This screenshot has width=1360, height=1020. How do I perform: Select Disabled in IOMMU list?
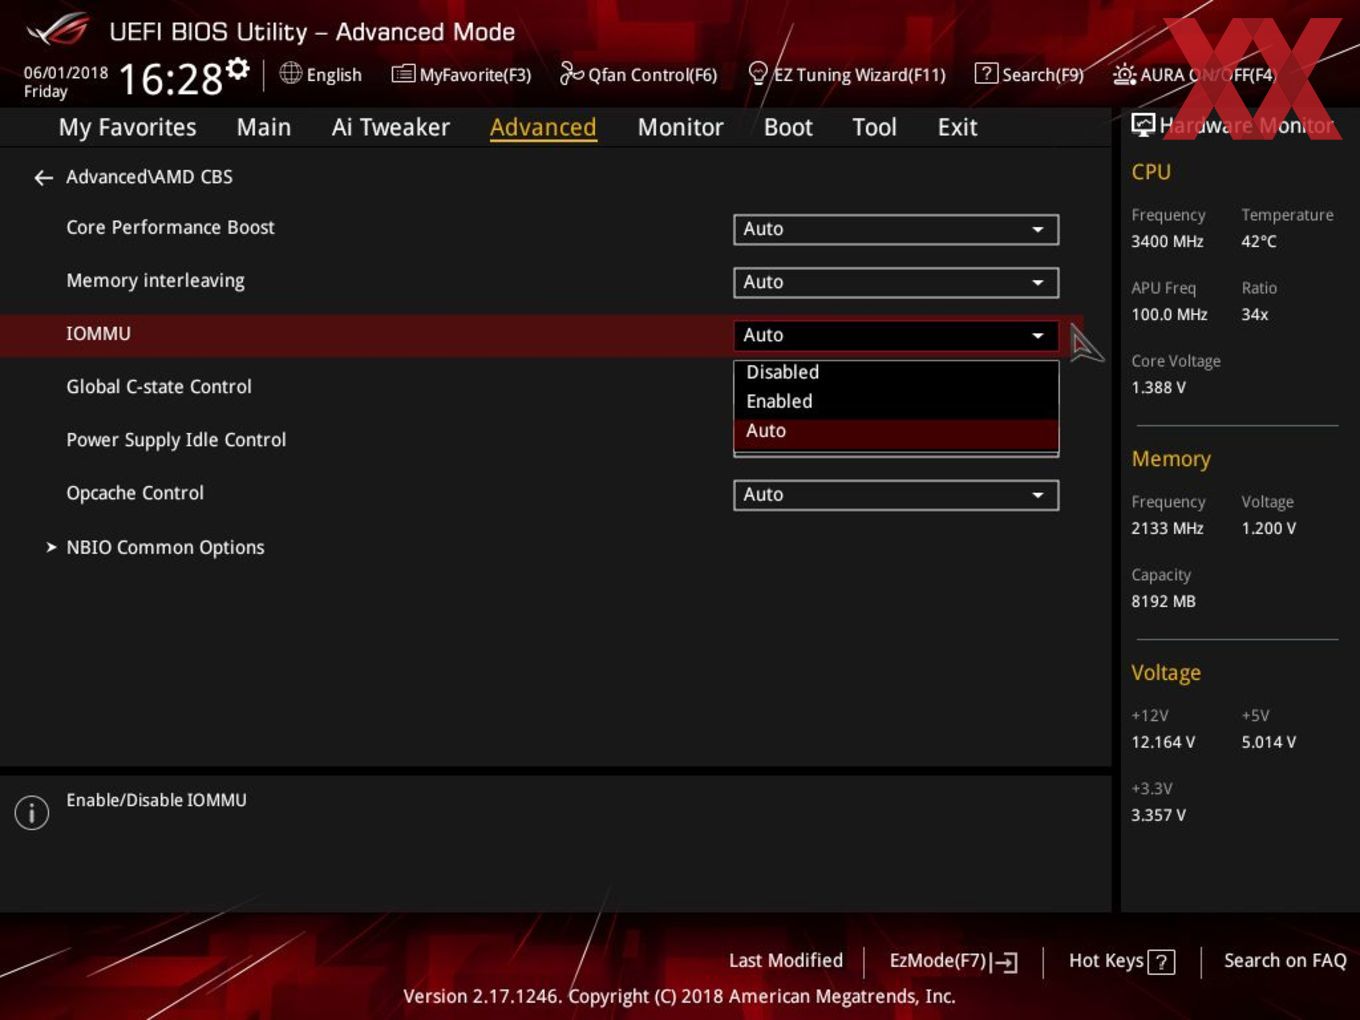click(896, 372)
